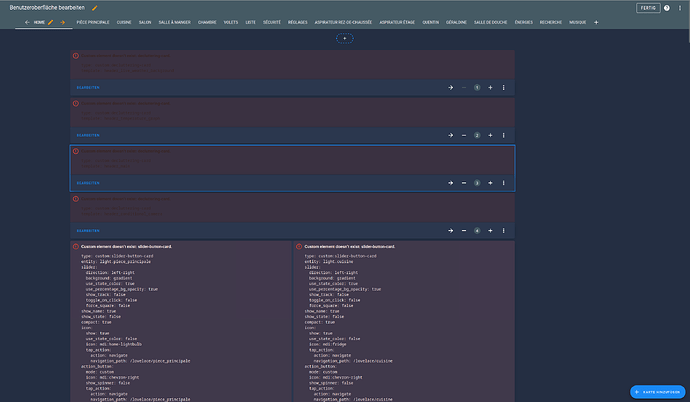Click position badge 2 on the second card
Screen dimensions: 690x402
pos(477,135)
